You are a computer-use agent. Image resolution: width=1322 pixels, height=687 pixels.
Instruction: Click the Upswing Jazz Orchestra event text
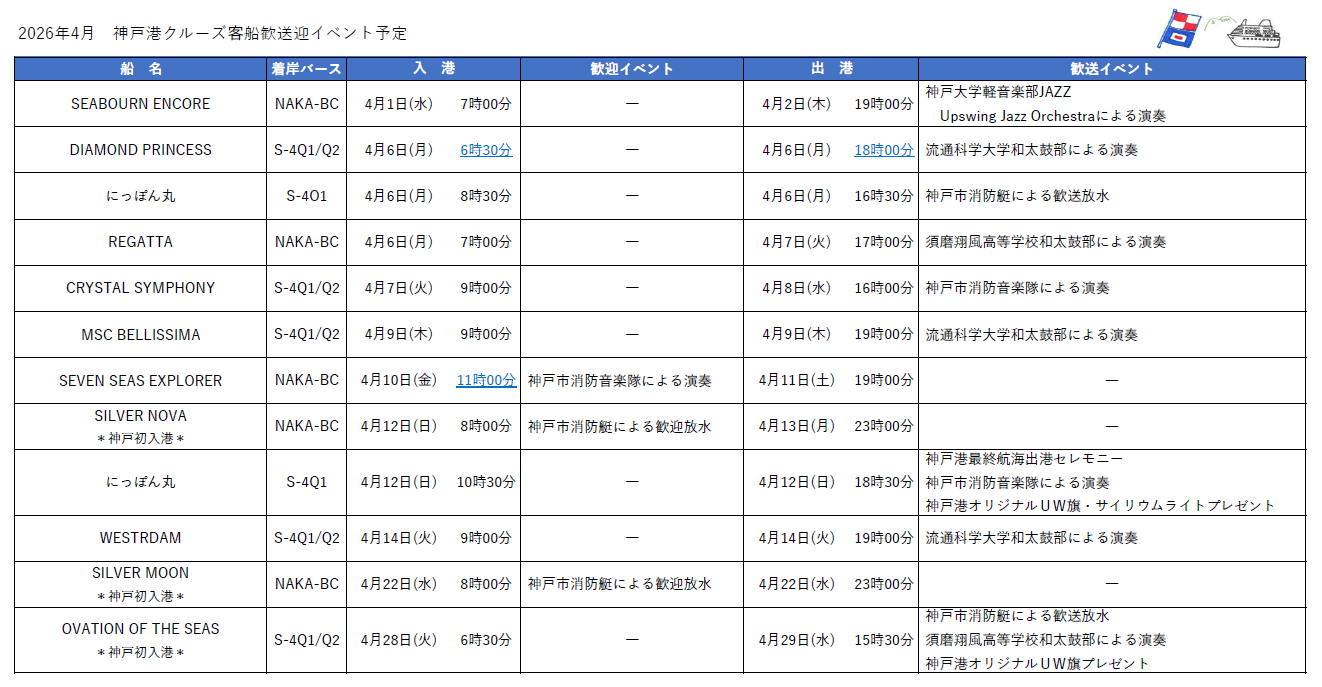click(1052, 115)
